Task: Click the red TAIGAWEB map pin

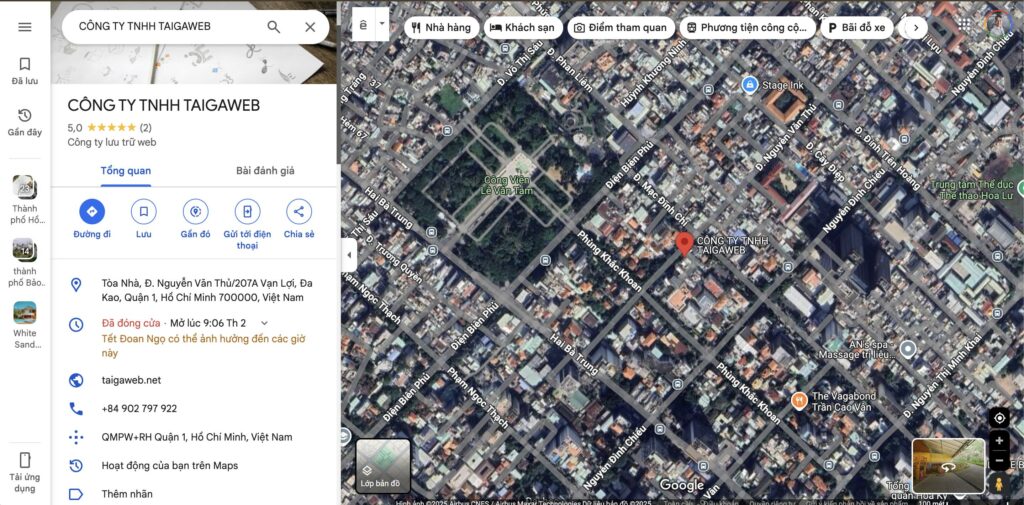Action: (684, 244)
